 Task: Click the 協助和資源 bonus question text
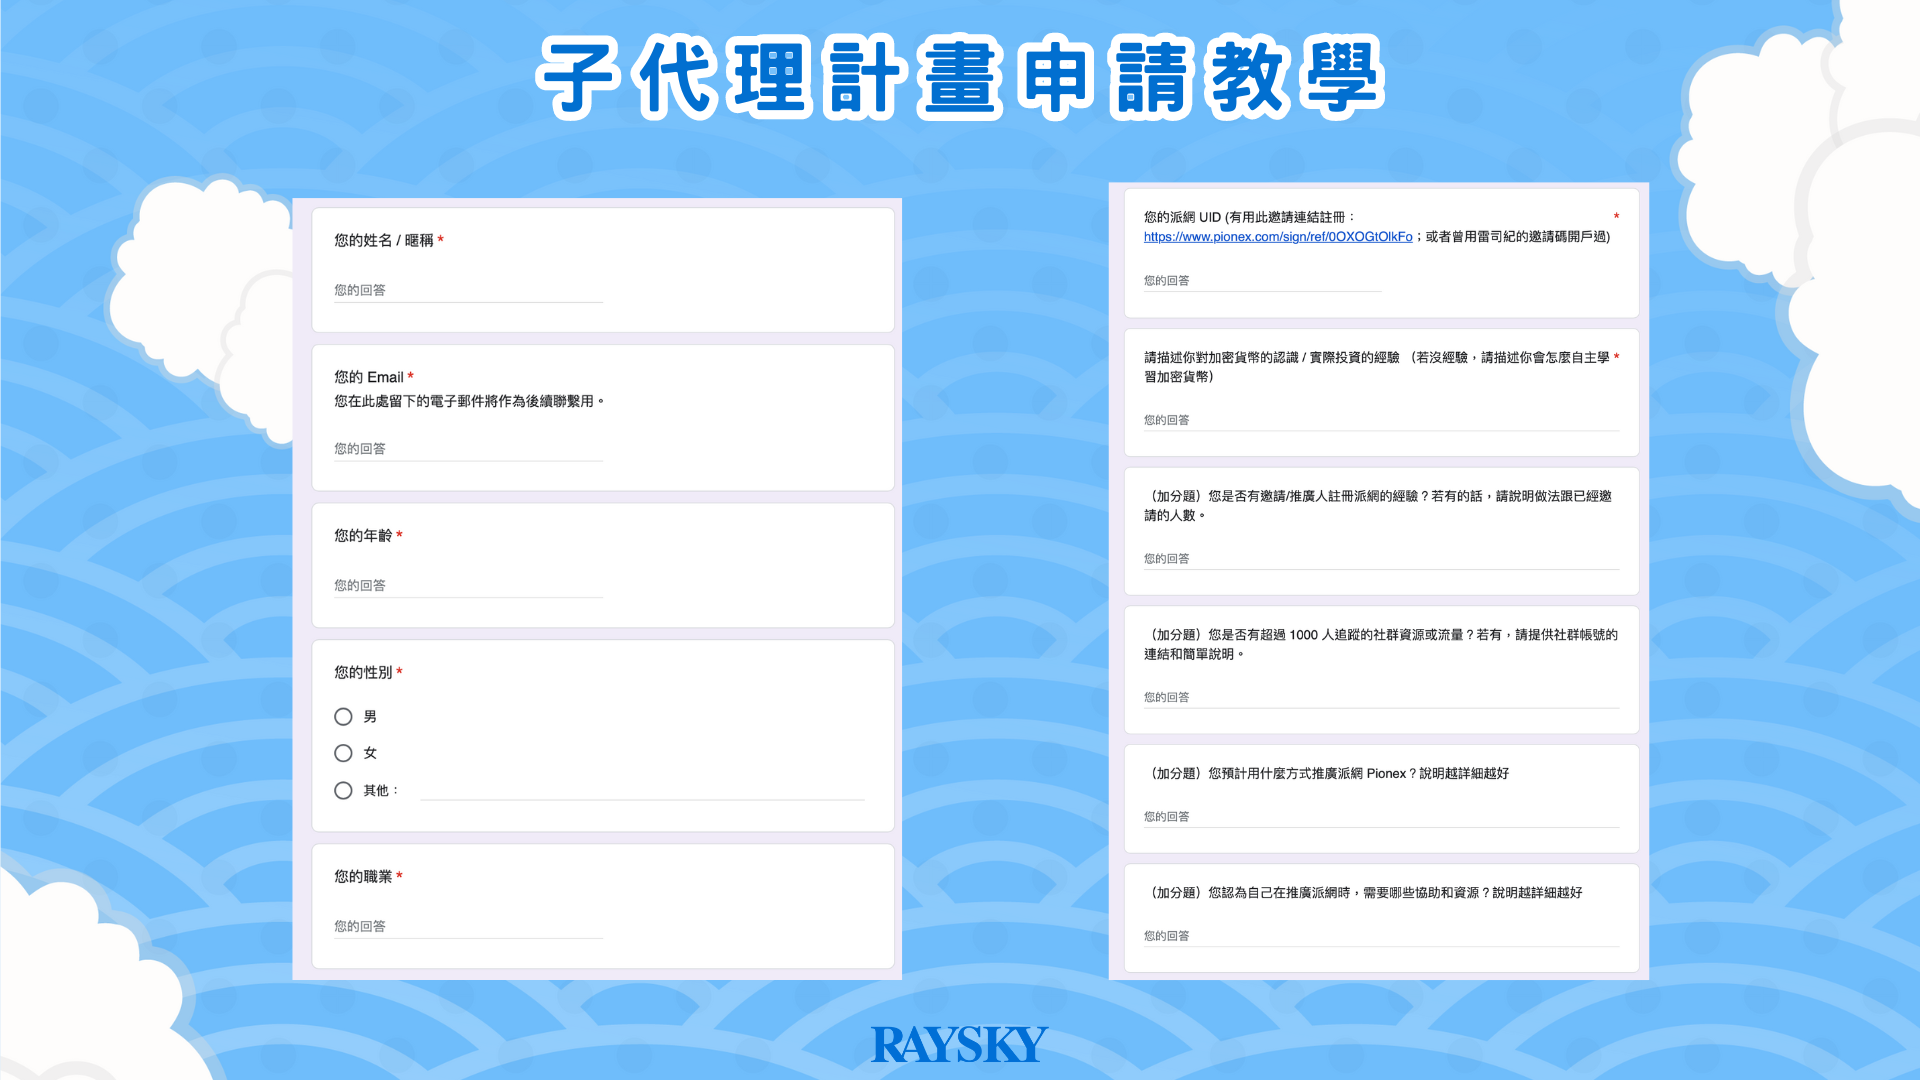point(1364,893)
